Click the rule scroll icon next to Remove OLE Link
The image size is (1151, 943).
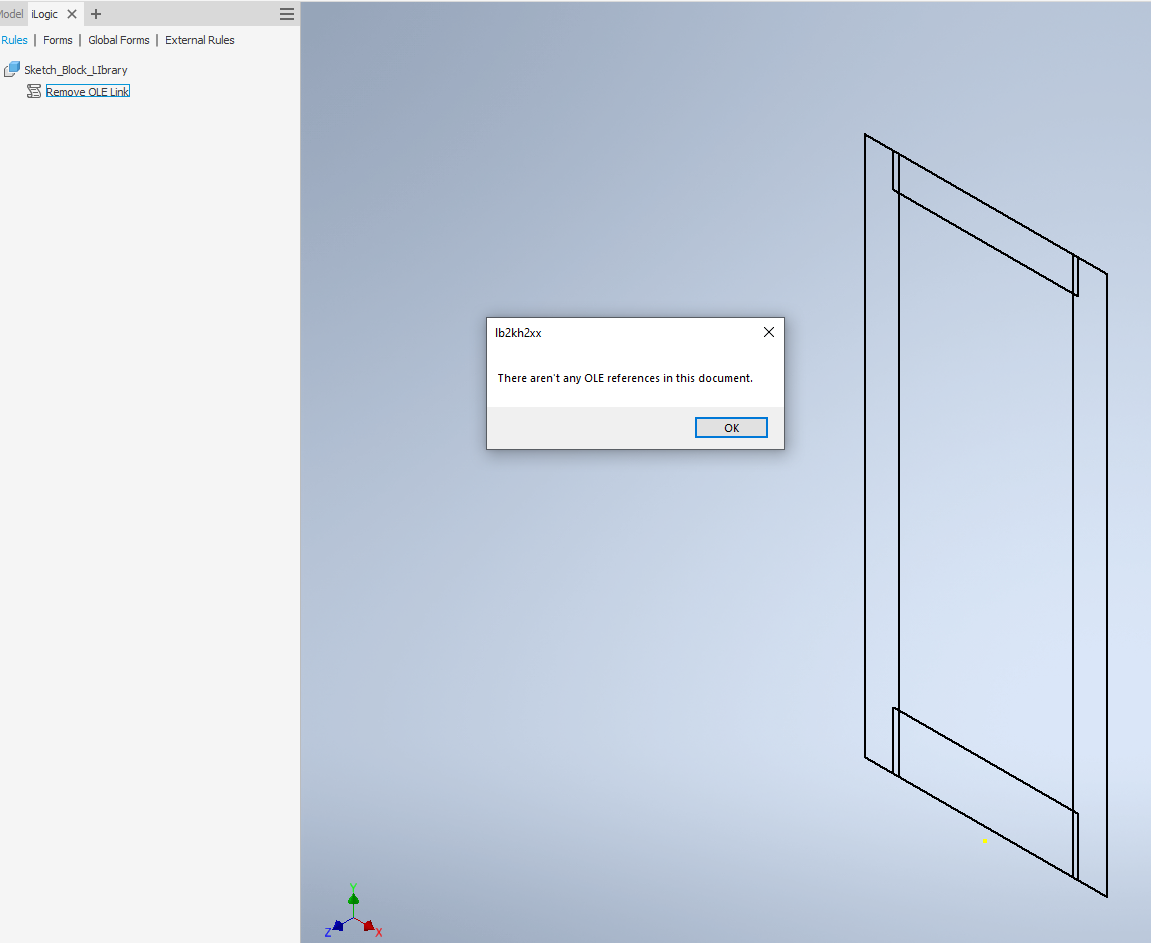[x=33, y=91]
